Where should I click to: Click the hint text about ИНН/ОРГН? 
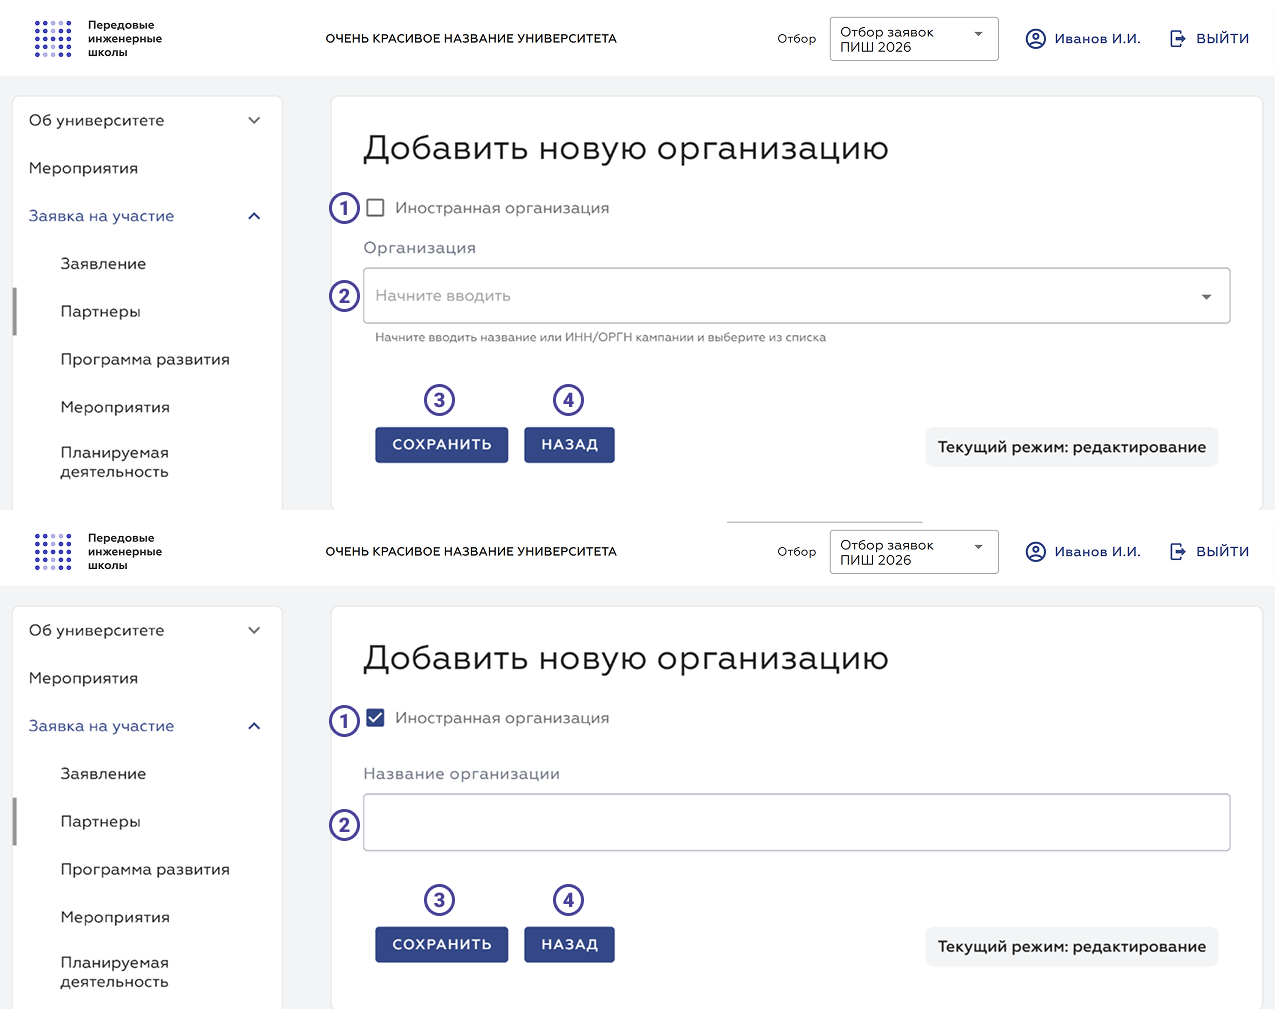tap(600, 338)
